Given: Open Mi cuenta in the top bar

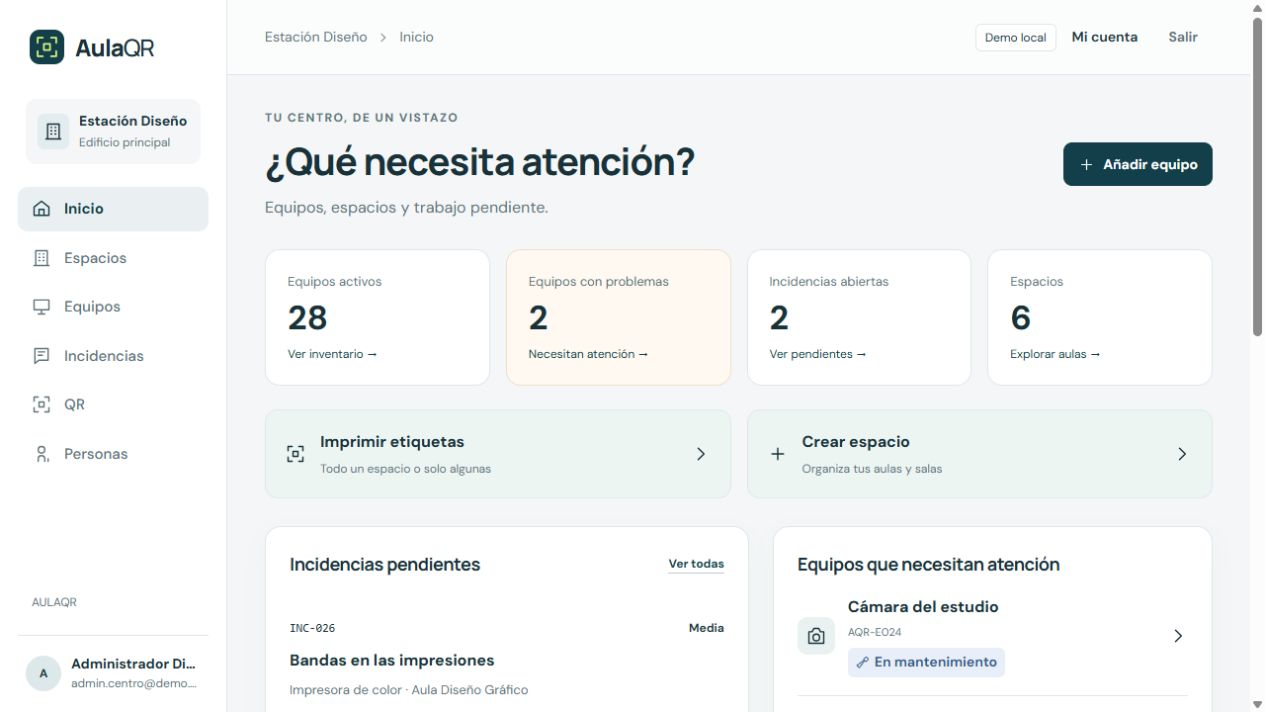Looking at the screenshot, I should [x=1104, y=37].
